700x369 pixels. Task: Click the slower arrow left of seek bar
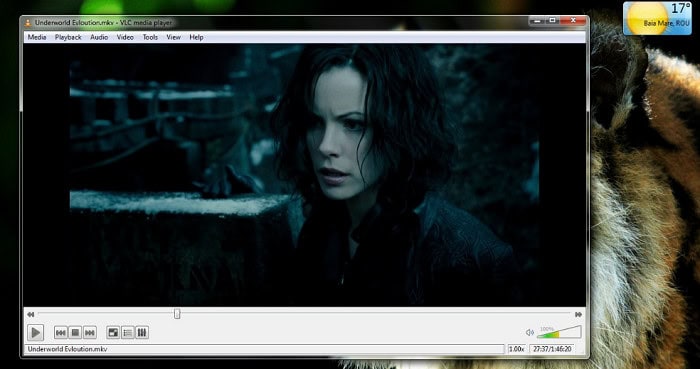(x=30, y=315)
